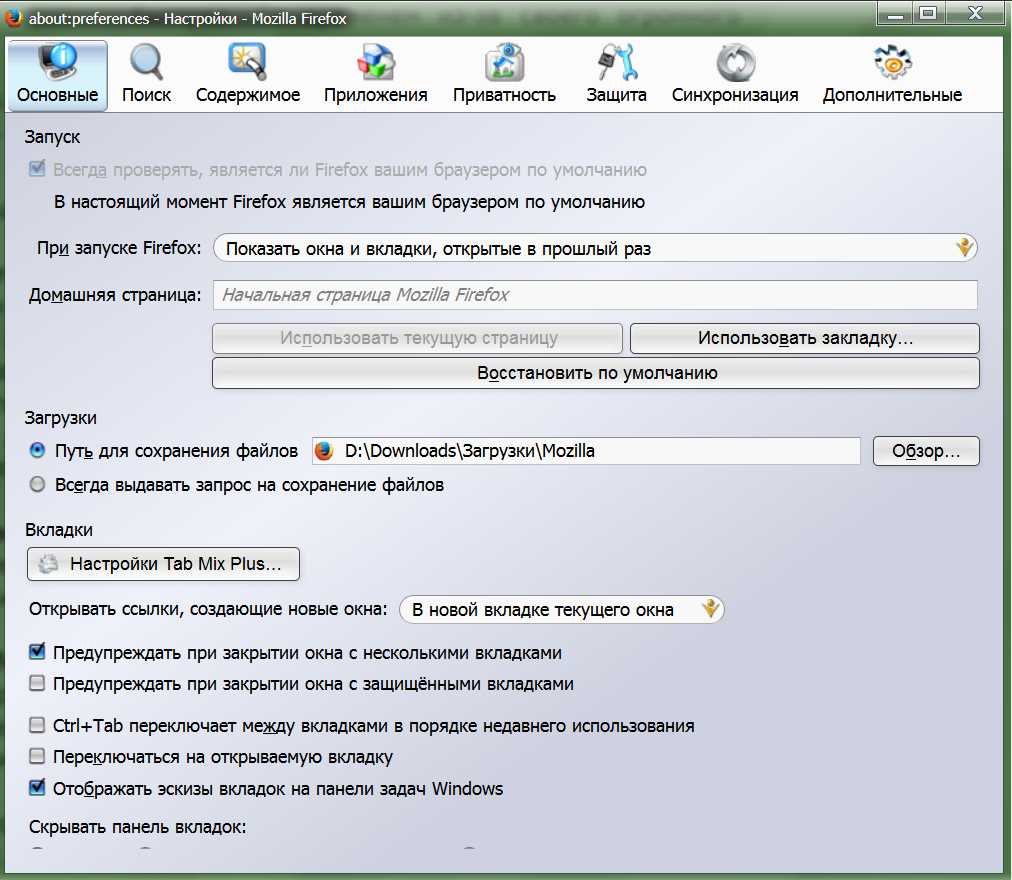Open the Поиск (Search) magnifier icon
The height and width of the screenshot is (880, 1012).
tap(146, 63)
